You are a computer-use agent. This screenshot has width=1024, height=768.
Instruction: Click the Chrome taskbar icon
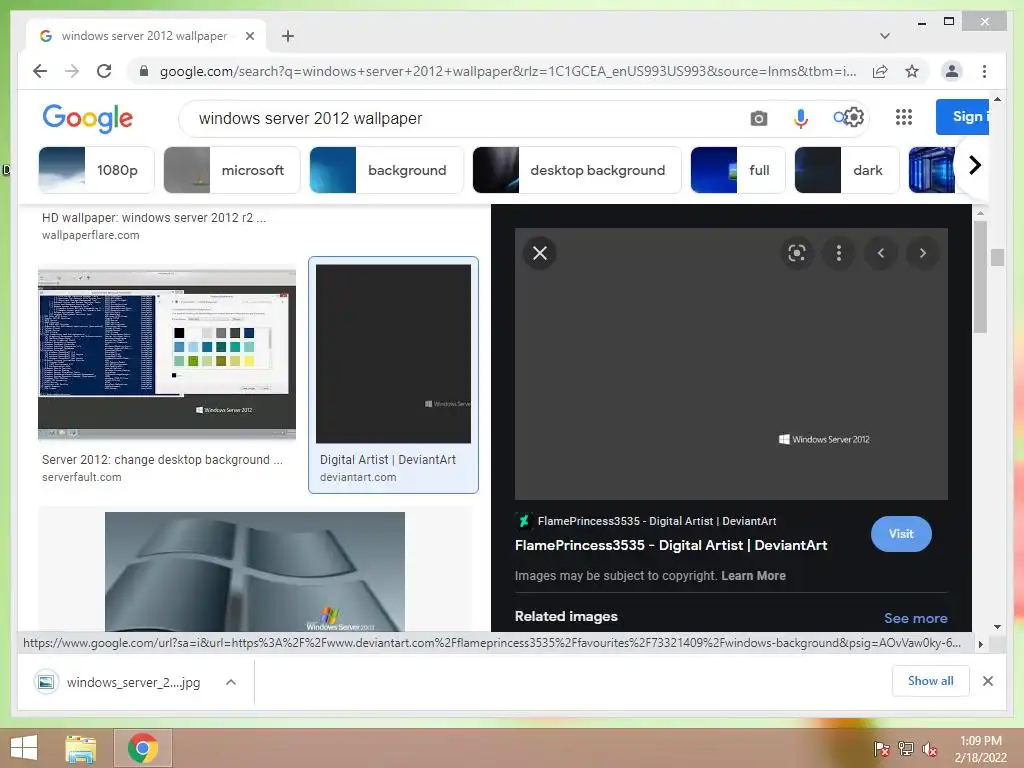click(143, 748)
